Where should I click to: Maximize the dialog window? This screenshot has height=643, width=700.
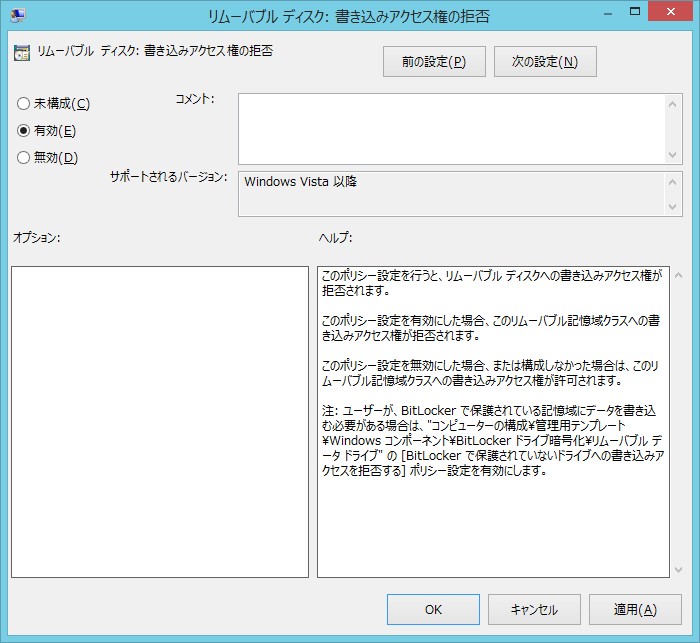(634, 12)
